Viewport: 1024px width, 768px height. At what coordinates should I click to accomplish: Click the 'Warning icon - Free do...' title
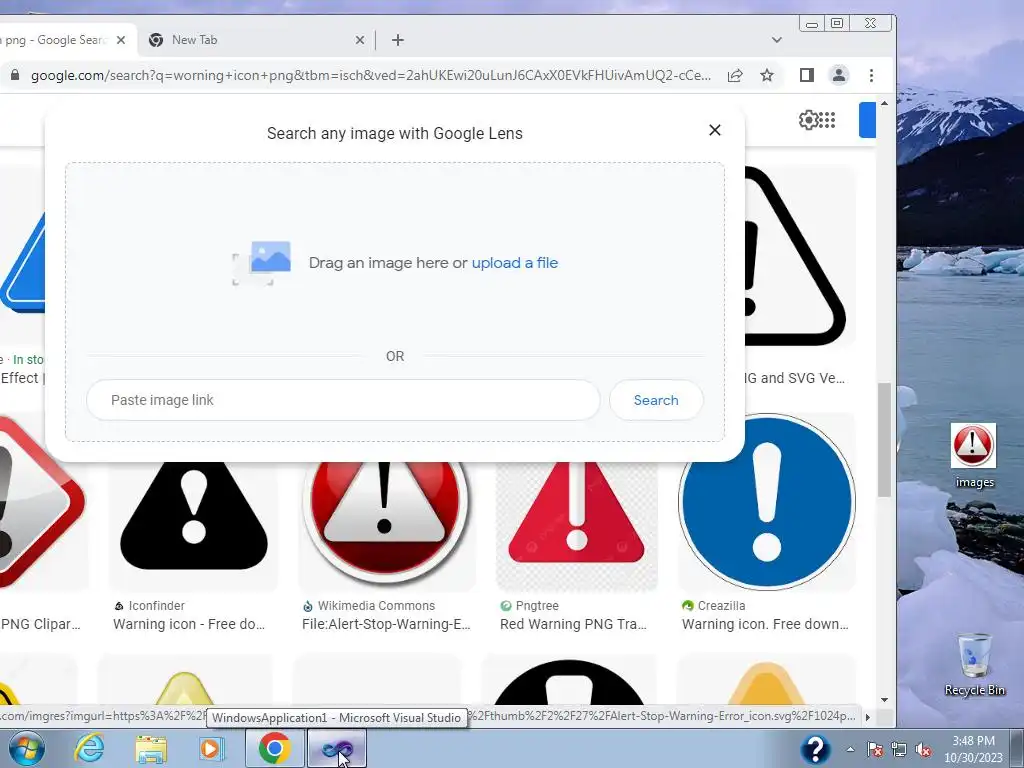coord(189,624)
